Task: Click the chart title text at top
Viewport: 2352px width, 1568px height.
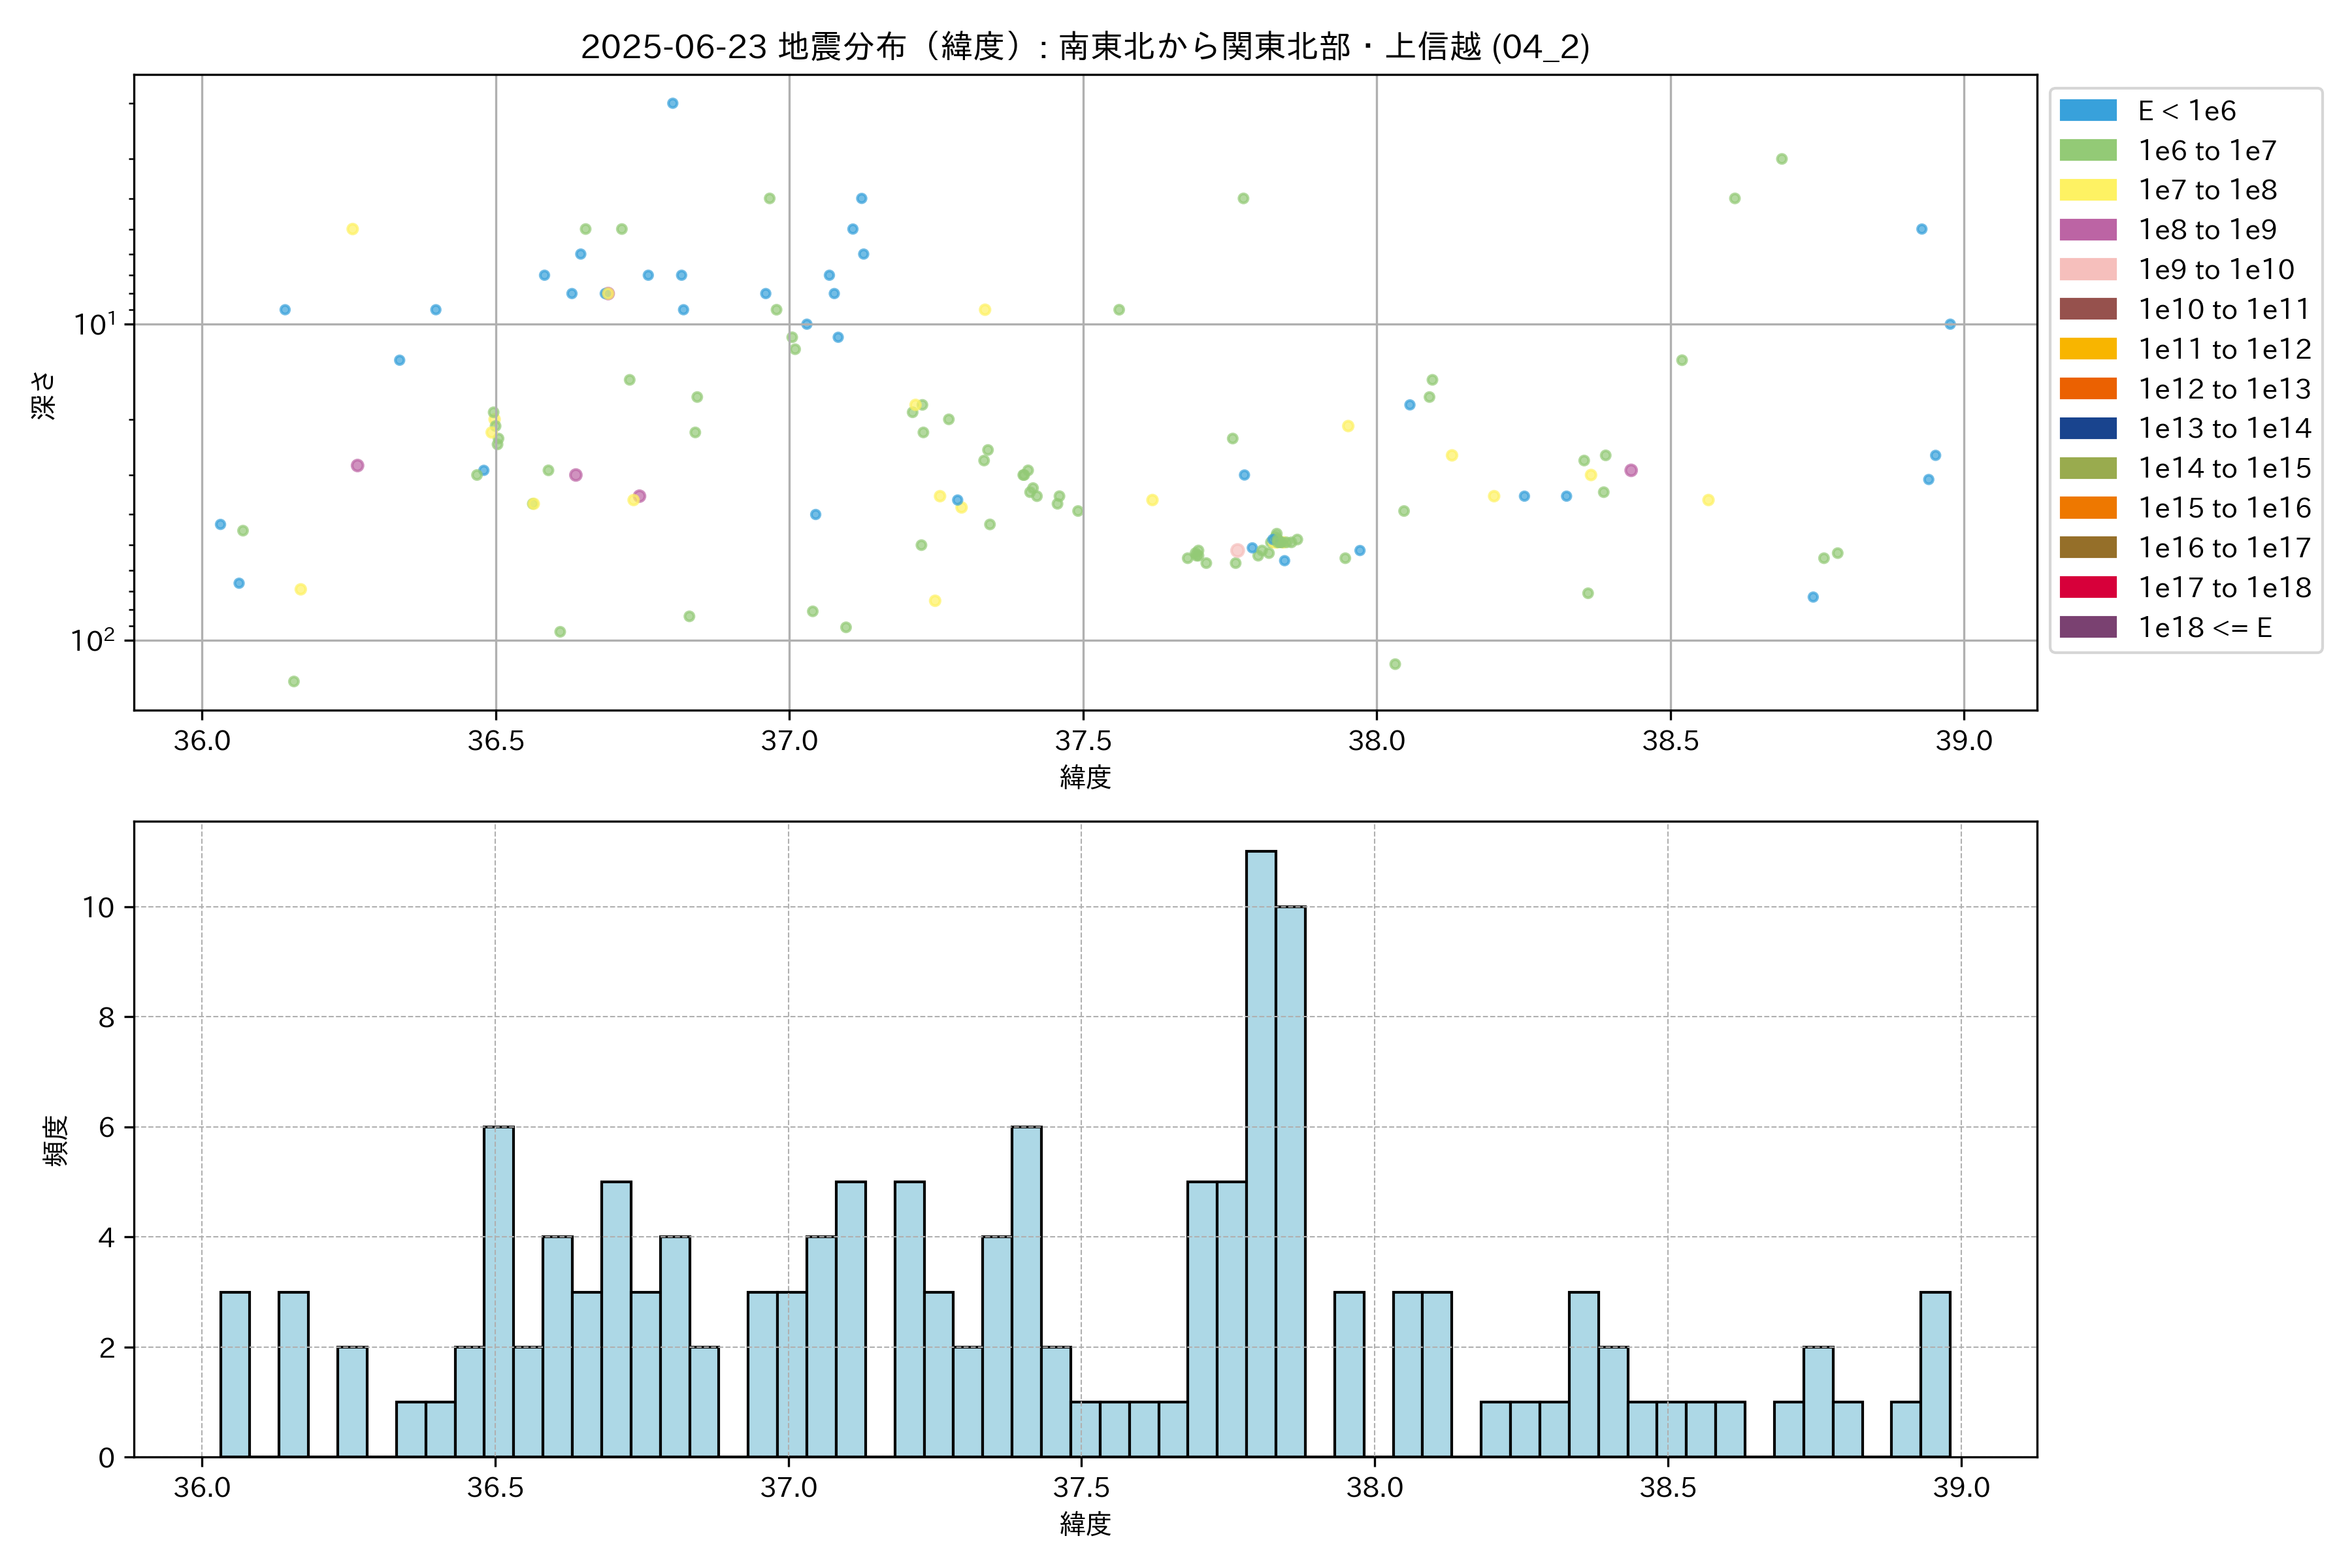Action: pos(1085,47)
